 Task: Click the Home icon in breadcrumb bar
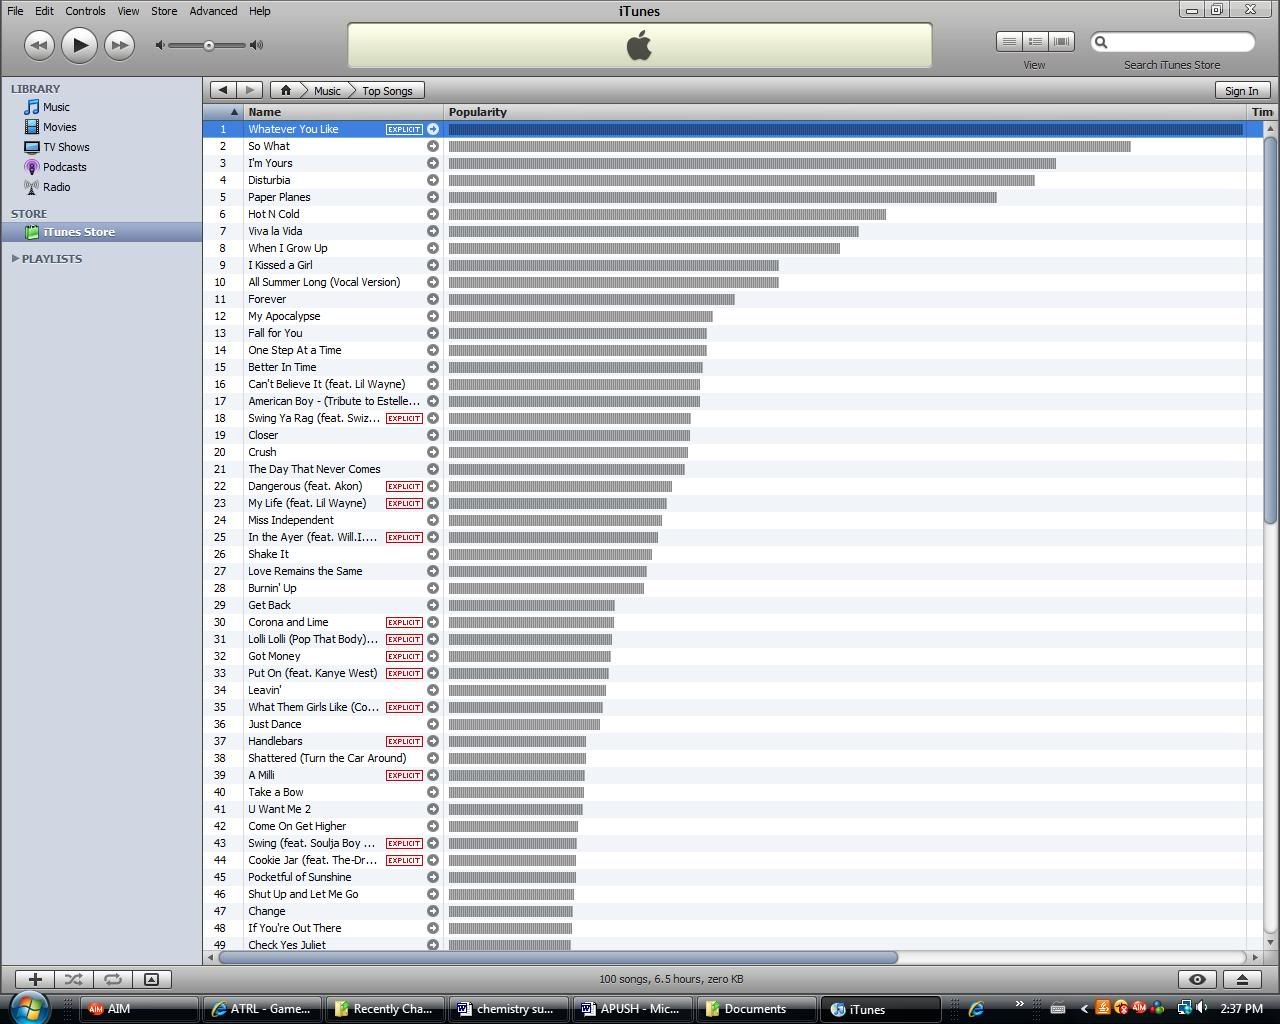pos(285,91)
